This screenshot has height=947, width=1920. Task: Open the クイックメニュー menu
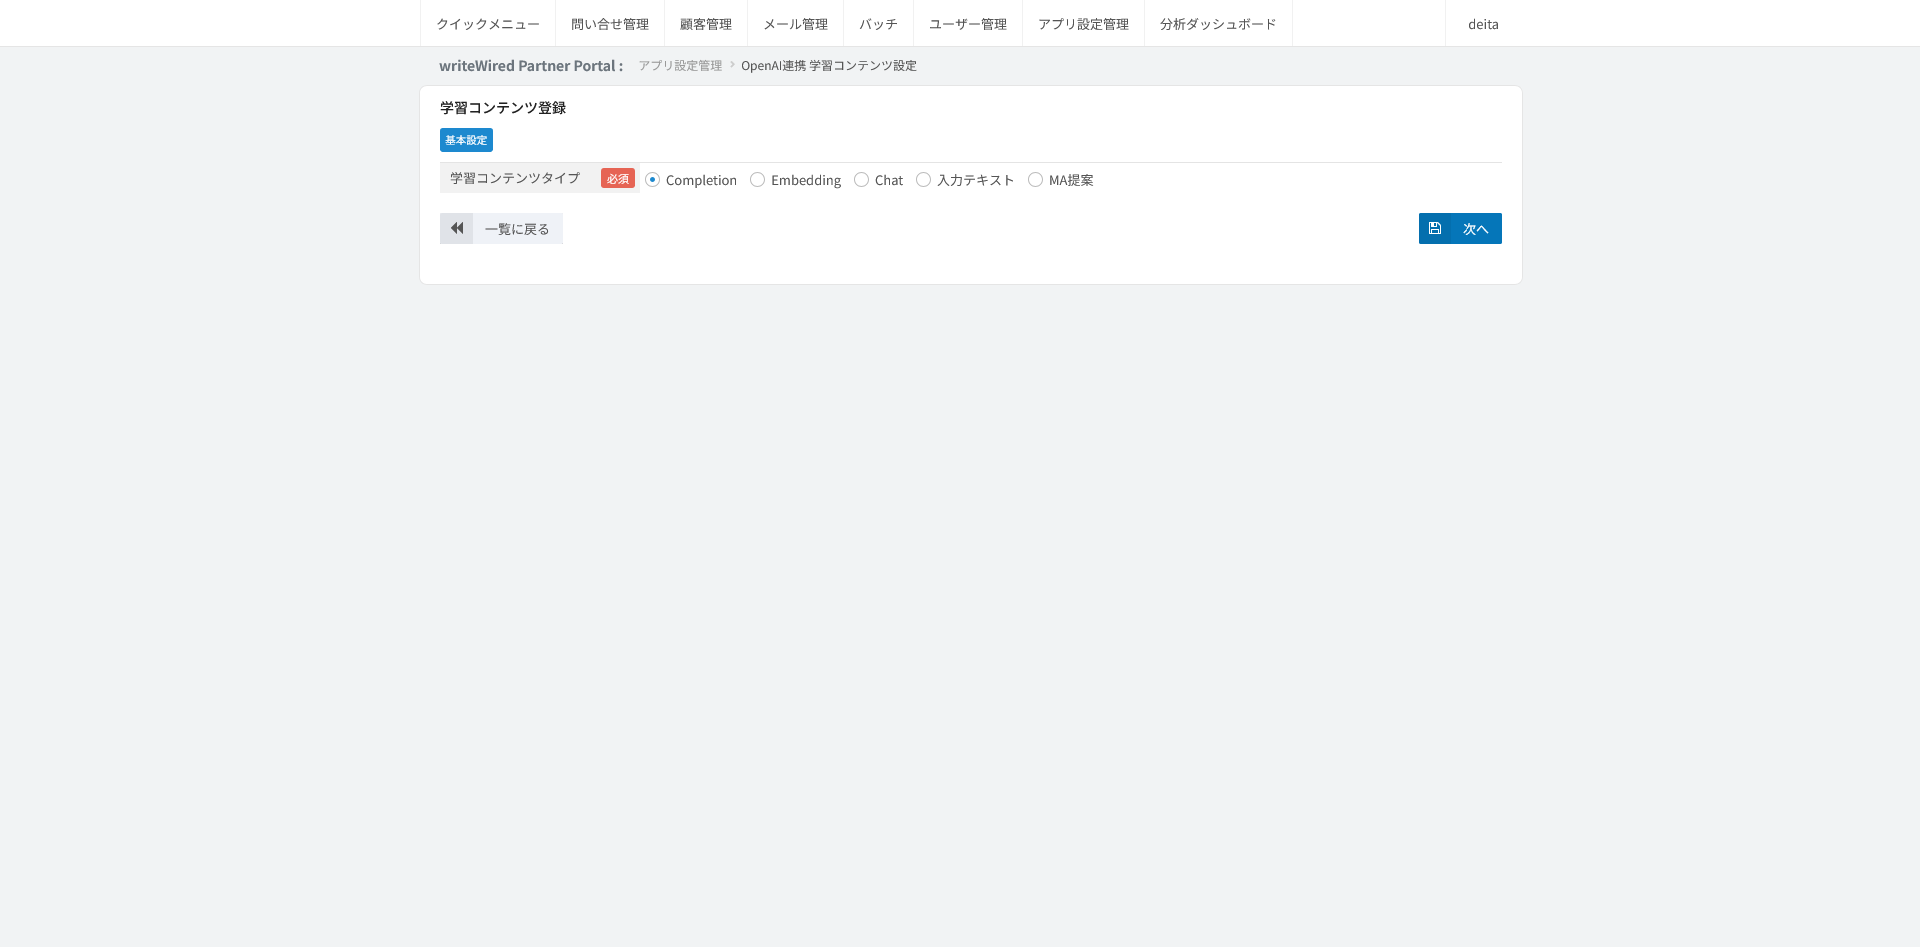[488, 24]
